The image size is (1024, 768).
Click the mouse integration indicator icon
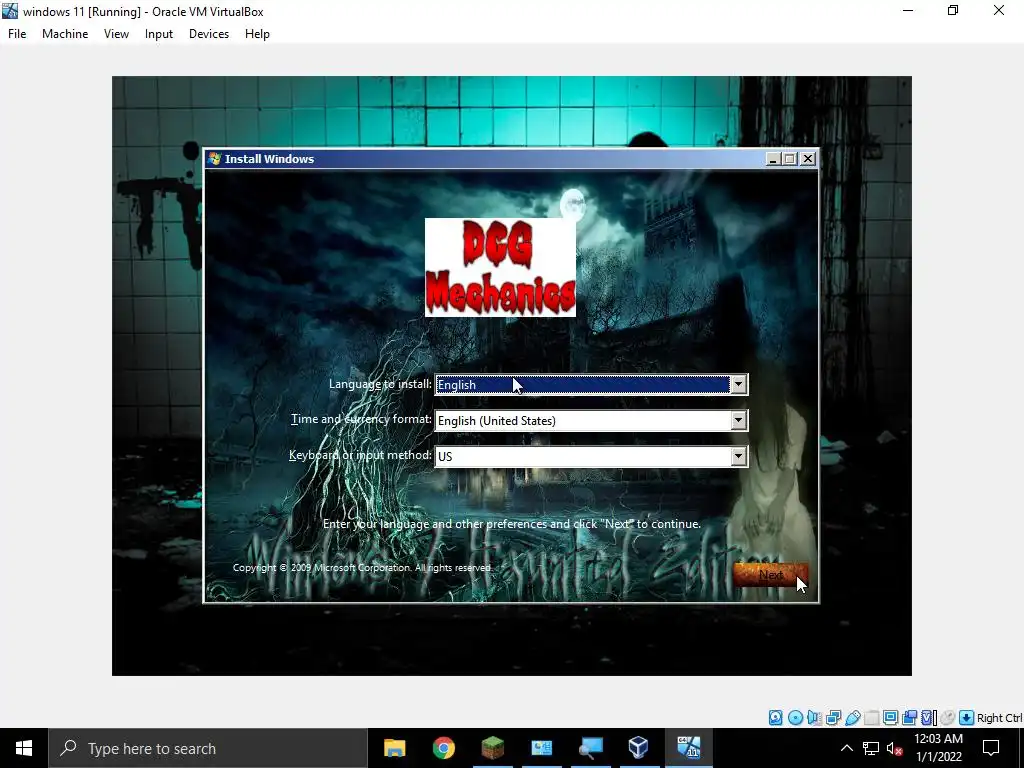(x=948, y=718)
